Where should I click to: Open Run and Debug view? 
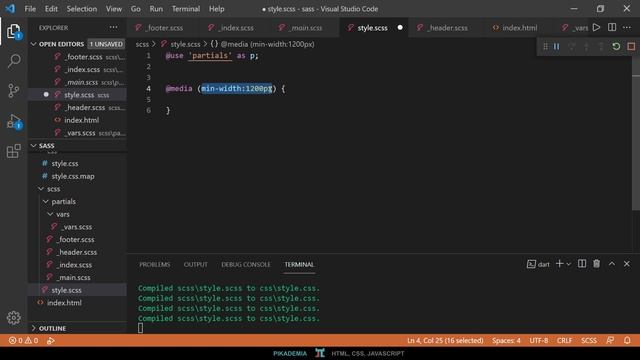(x=14, y=121)
